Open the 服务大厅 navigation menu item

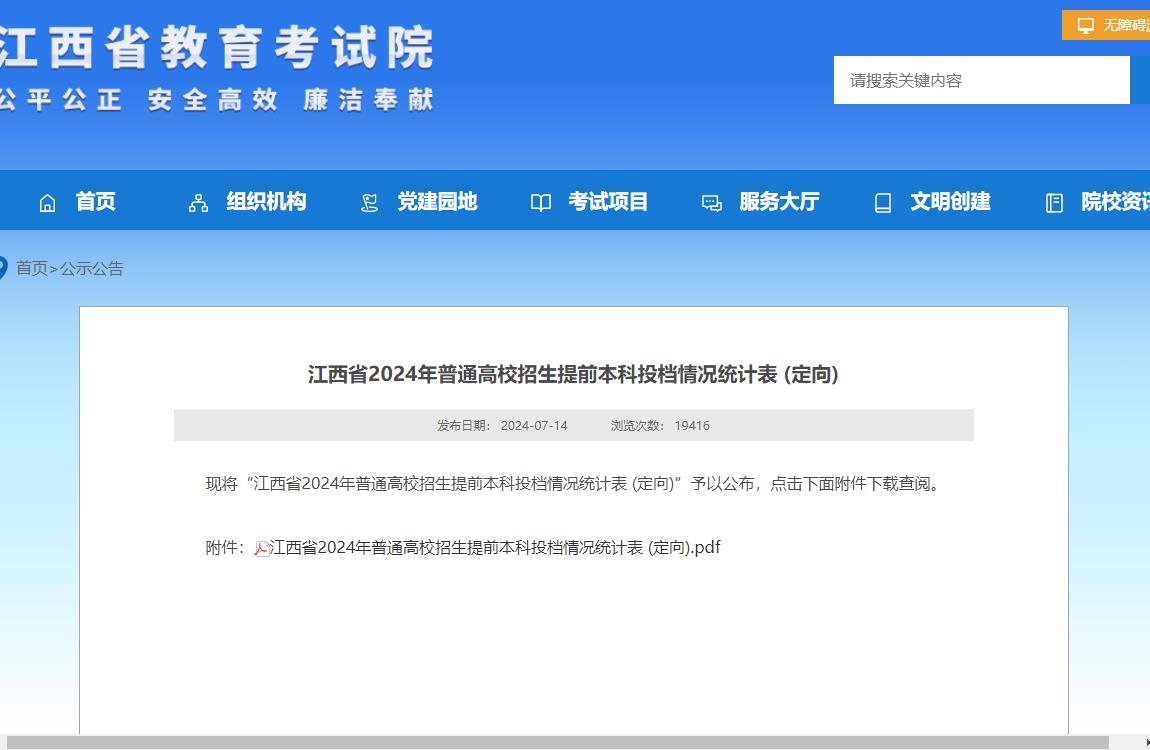click(778, 201)
